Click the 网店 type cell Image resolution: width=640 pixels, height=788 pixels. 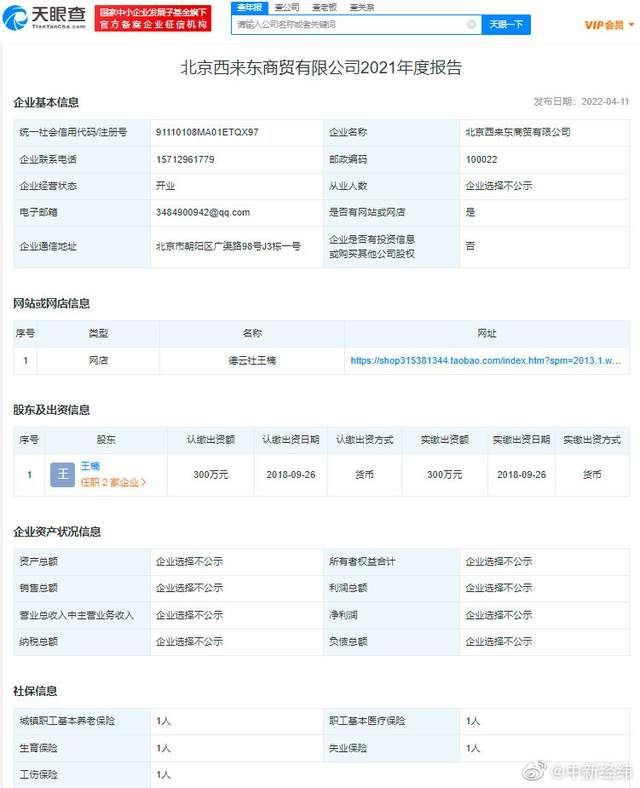(98, 360)
